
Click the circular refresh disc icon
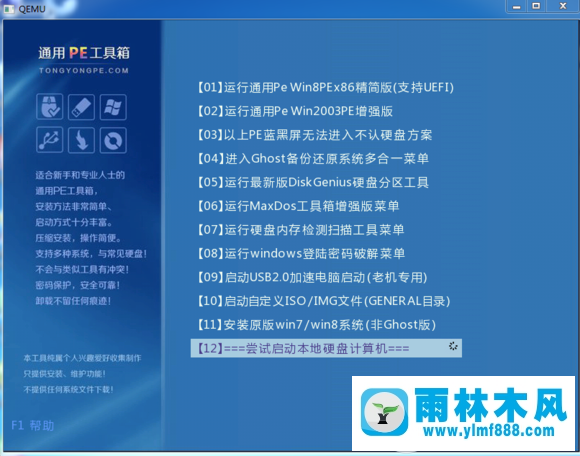113,140
